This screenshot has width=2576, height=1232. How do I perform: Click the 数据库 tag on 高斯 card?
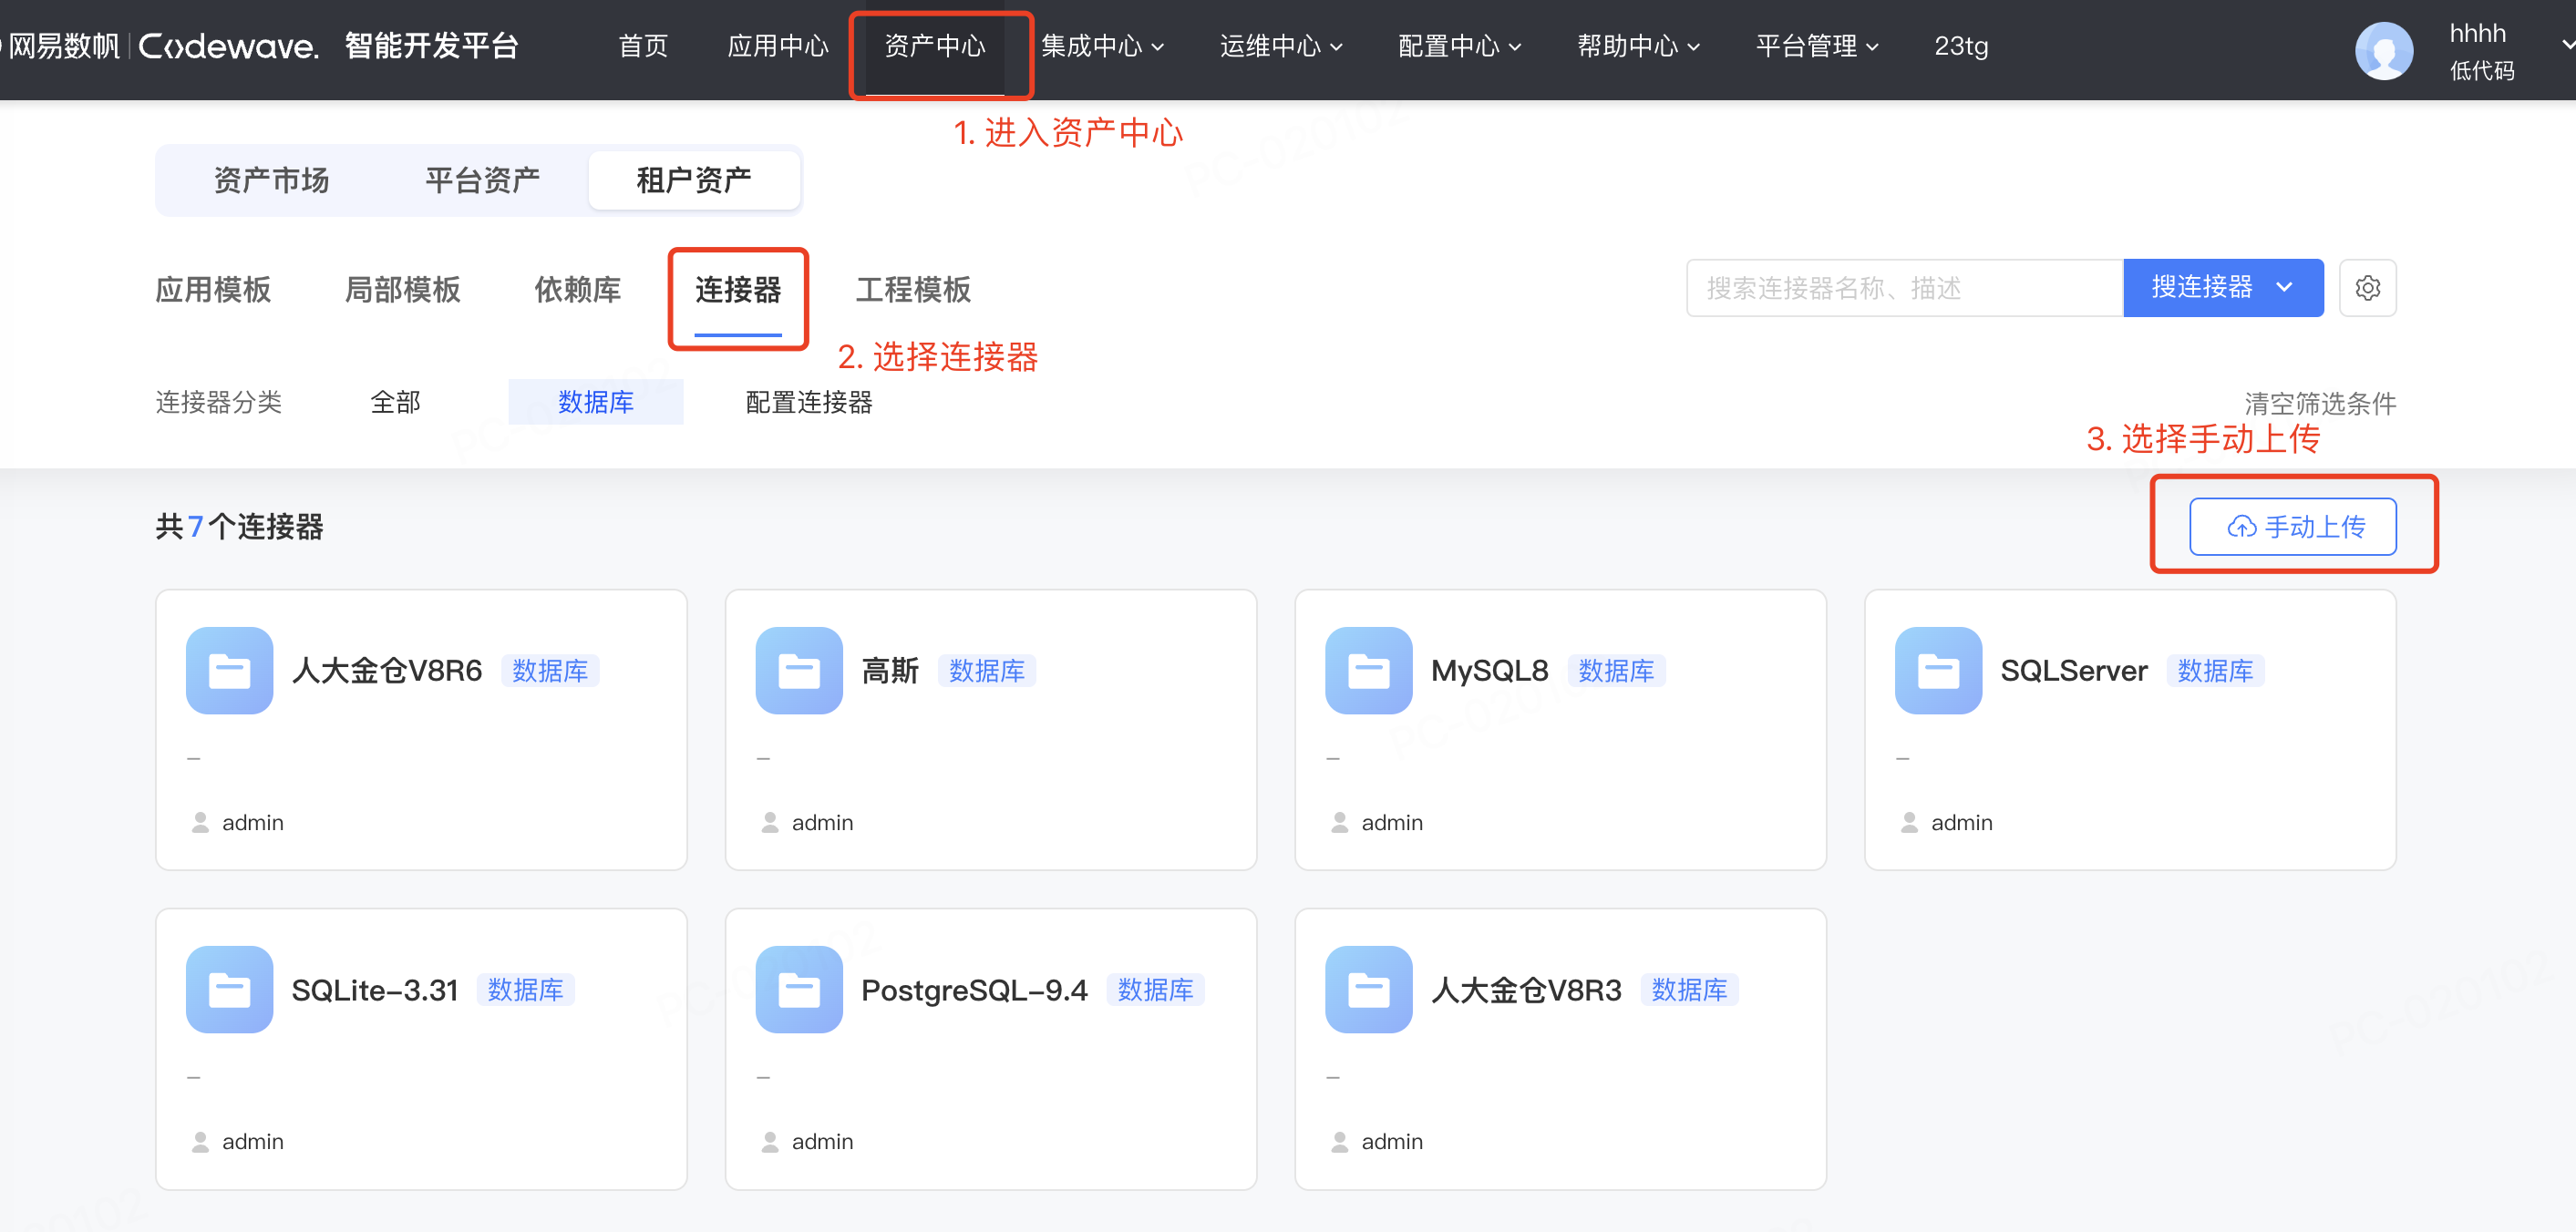click(987, 670)
